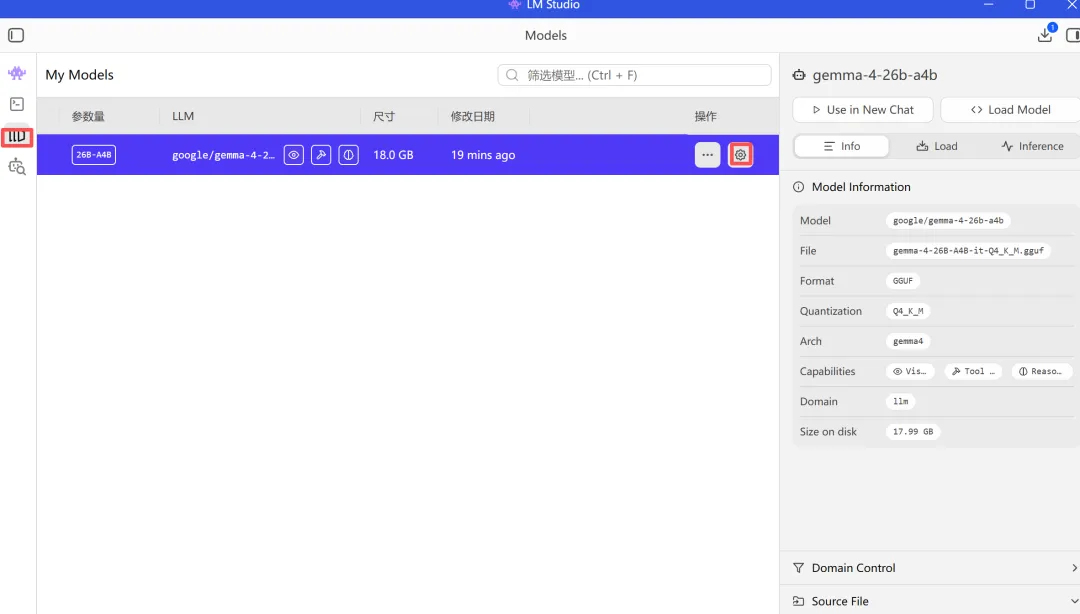
Task: Open the Discover model search sidebar icon
Action: [17, 167]
